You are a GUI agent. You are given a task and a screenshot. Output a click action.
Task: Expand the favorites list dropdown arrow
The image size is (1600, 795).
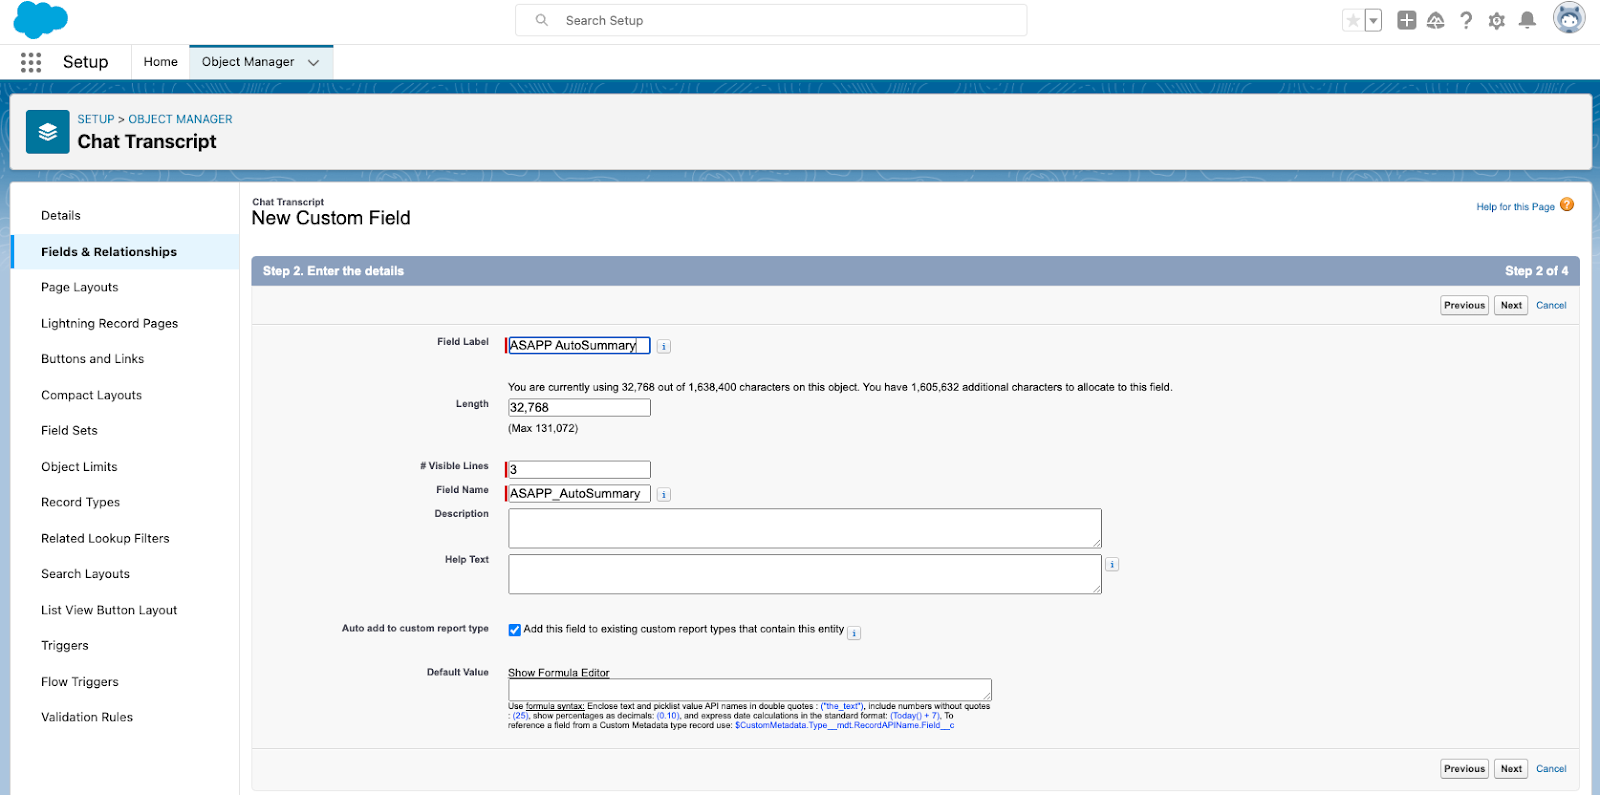coord(1374,20)
